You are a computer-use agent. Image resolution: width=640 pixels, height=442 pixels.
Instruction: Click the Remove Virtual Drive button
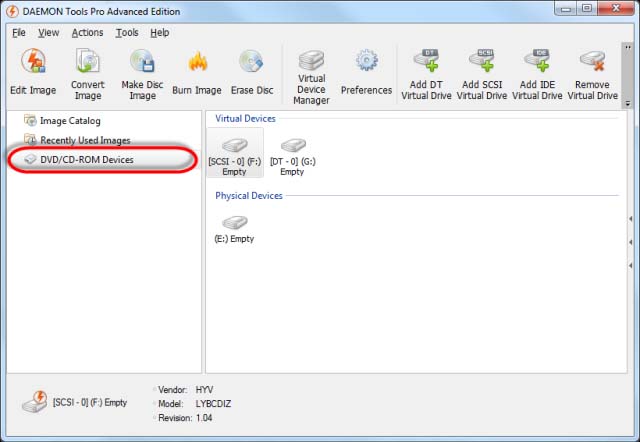pyautogui.click(x=593, y=74)
